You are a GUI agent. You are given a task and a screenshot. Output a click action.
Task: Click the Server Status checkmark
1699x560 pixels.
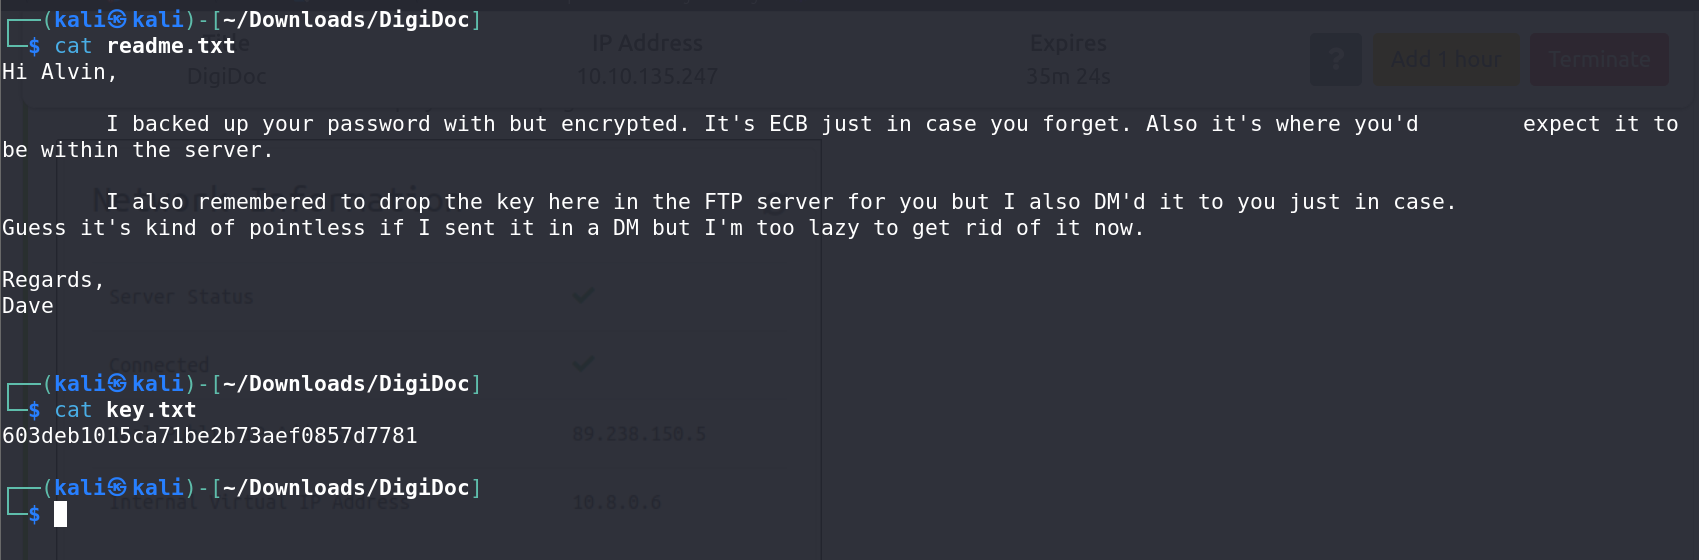(x=583, y=296)
